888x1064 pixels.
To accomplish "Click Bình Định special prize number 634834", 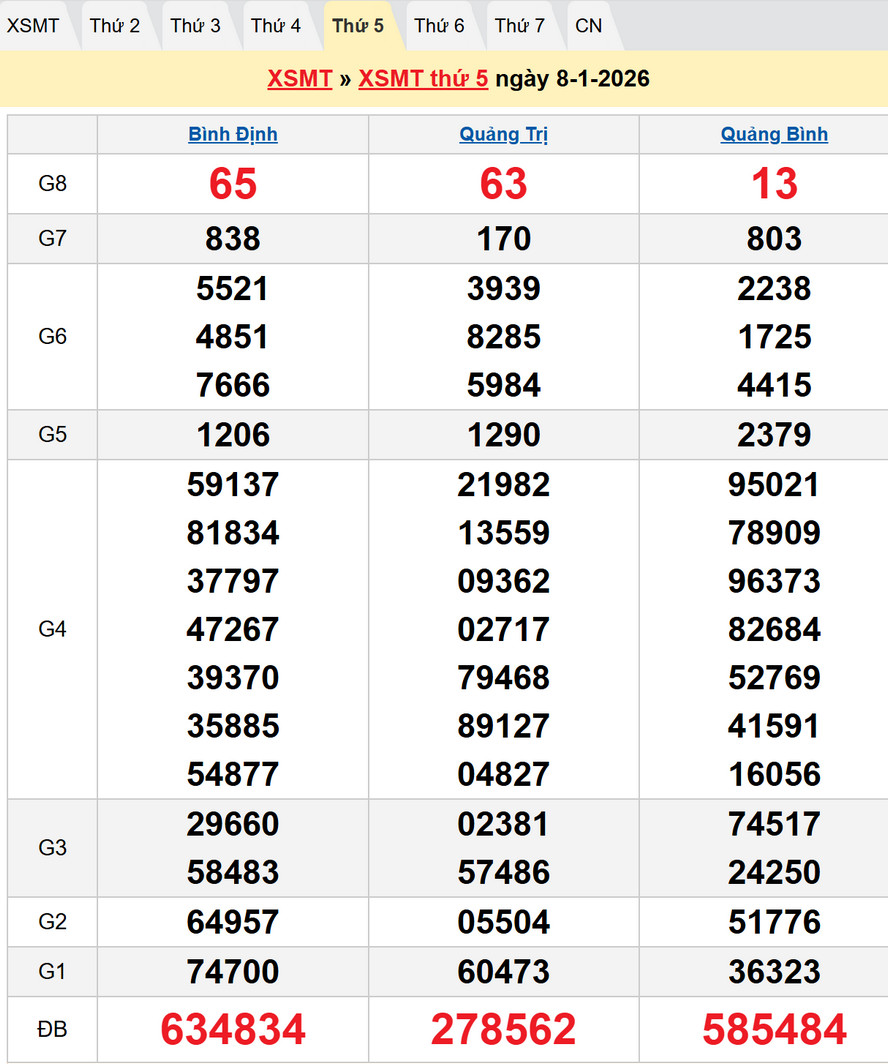I will click(x=233, y=1029).
